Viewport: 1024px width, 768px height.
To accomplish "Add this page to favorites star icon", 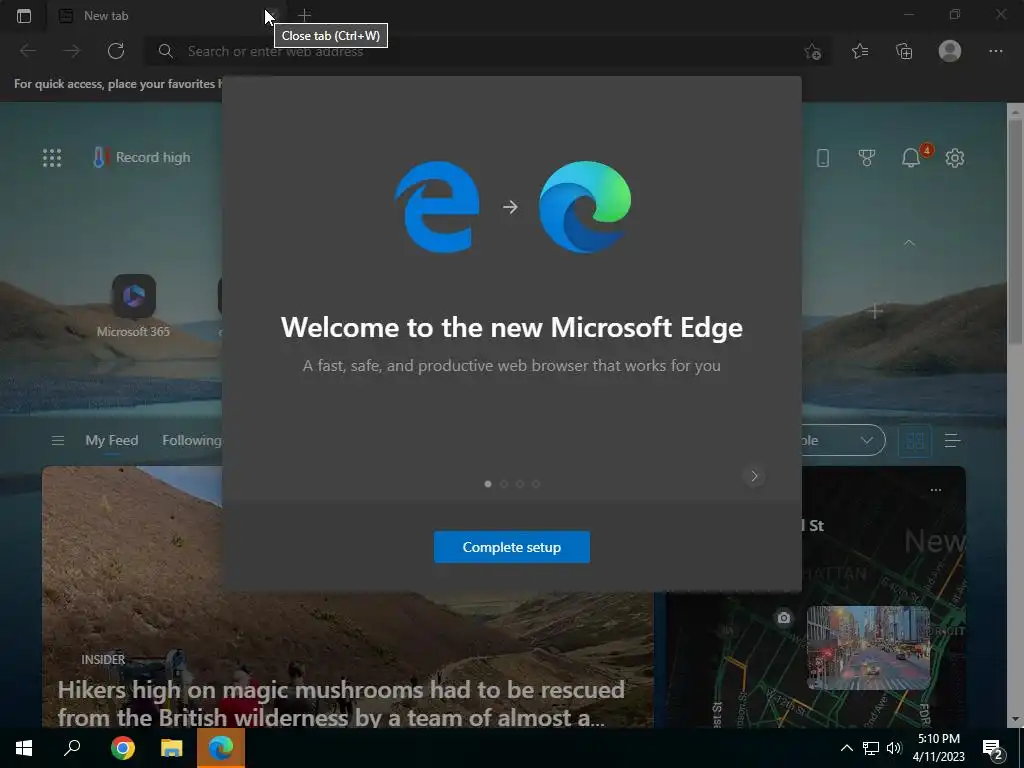I will 812,51.
